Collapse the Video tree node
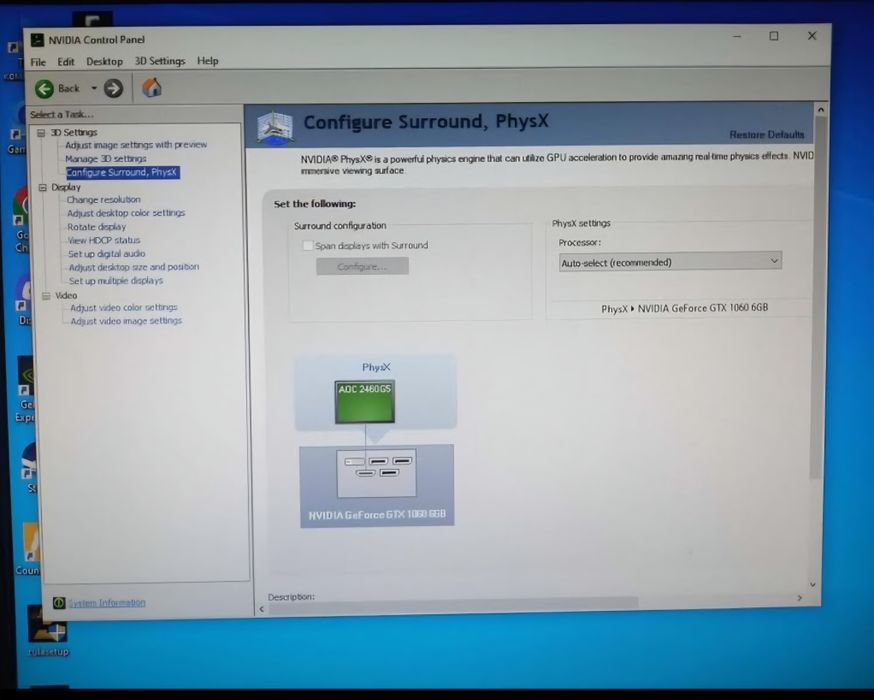The image size is (874, 700). click(46, 295)
